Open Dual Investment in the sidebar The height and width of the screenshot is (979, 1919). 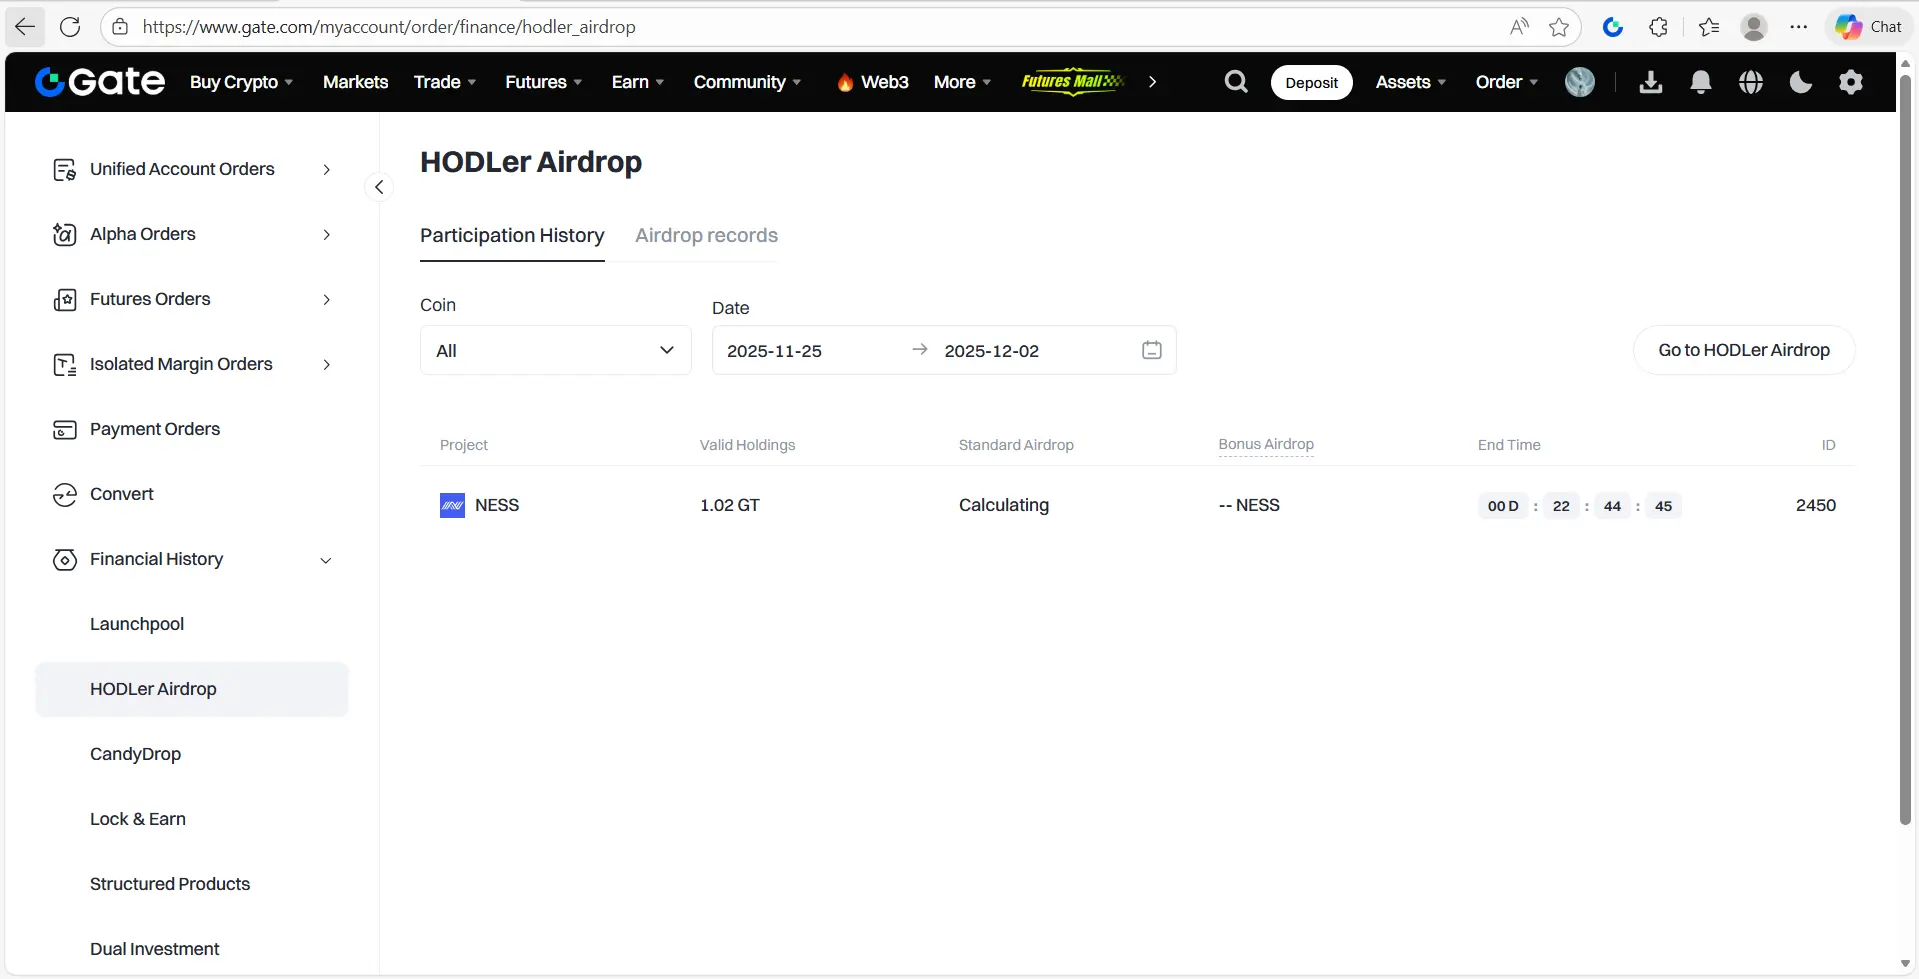[x=155, y=949]
